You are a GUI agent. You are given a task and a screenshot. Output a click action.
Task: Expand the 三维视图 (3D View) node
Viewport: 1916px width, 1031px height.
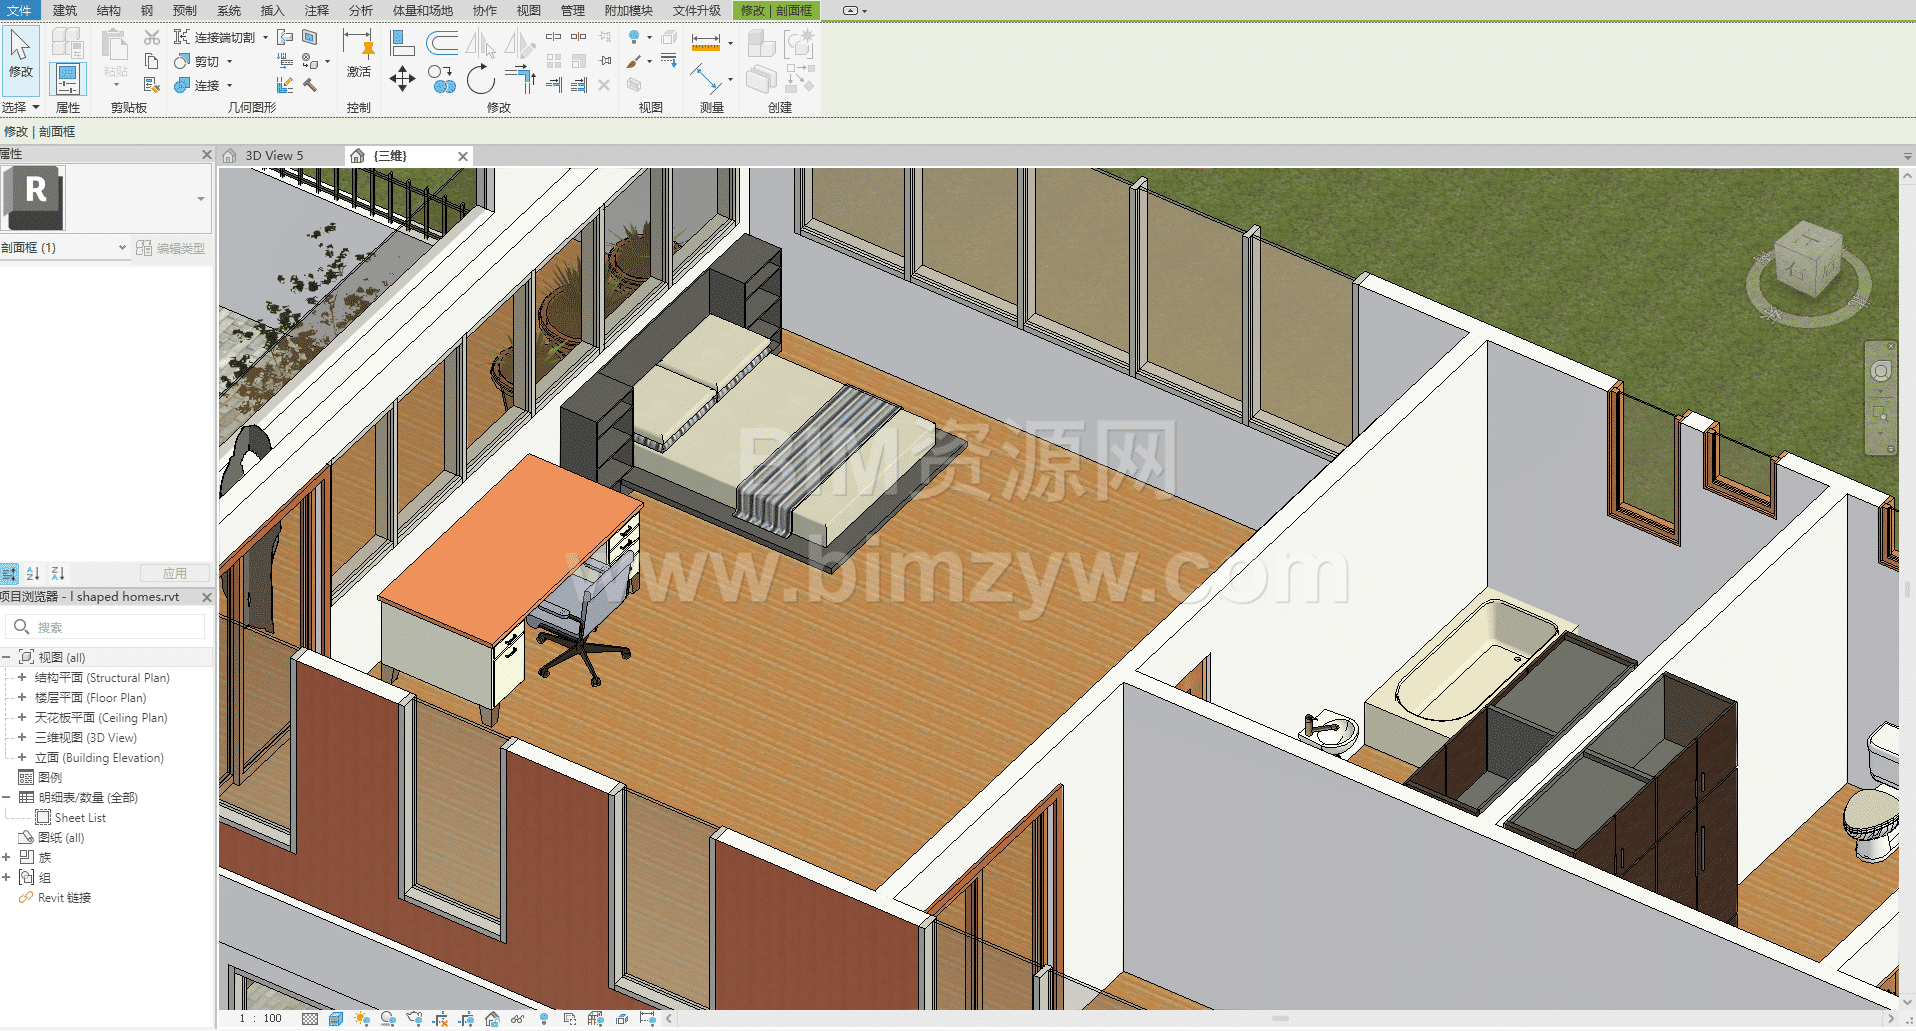pyautogui.click(x=22, y=738)
